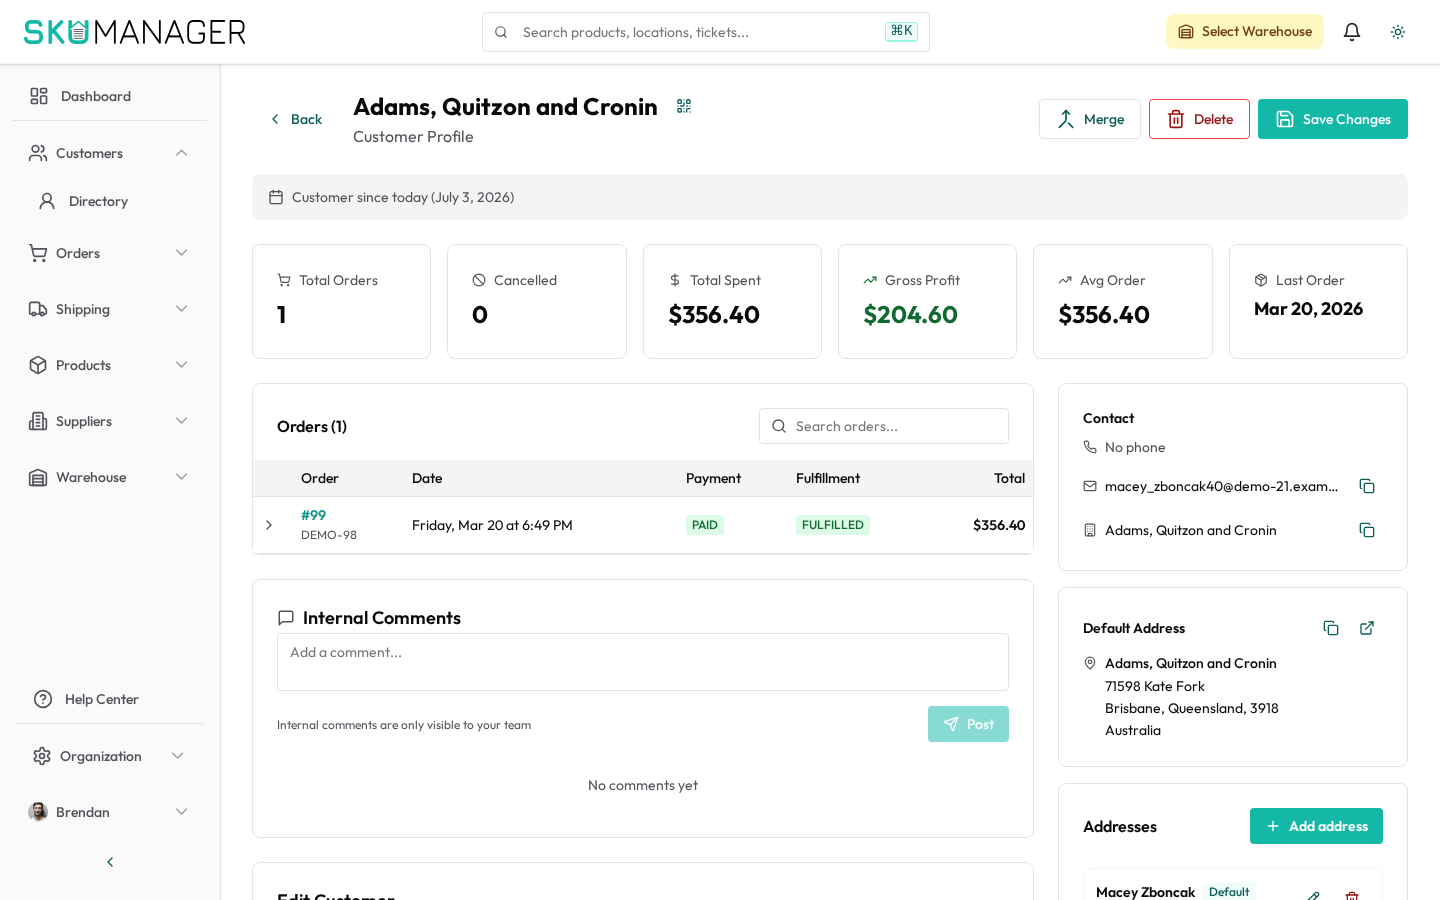Open the Brendan account dropdown chevron
This screenshot has width=1440, height=900.
182,812
